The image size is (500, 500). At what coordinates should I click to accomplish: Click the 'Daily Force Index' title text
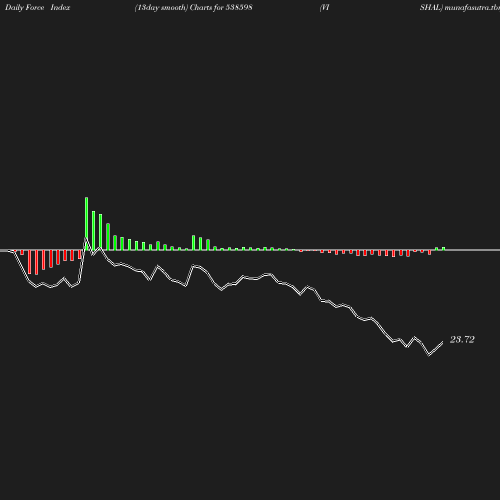pos(37,8)
